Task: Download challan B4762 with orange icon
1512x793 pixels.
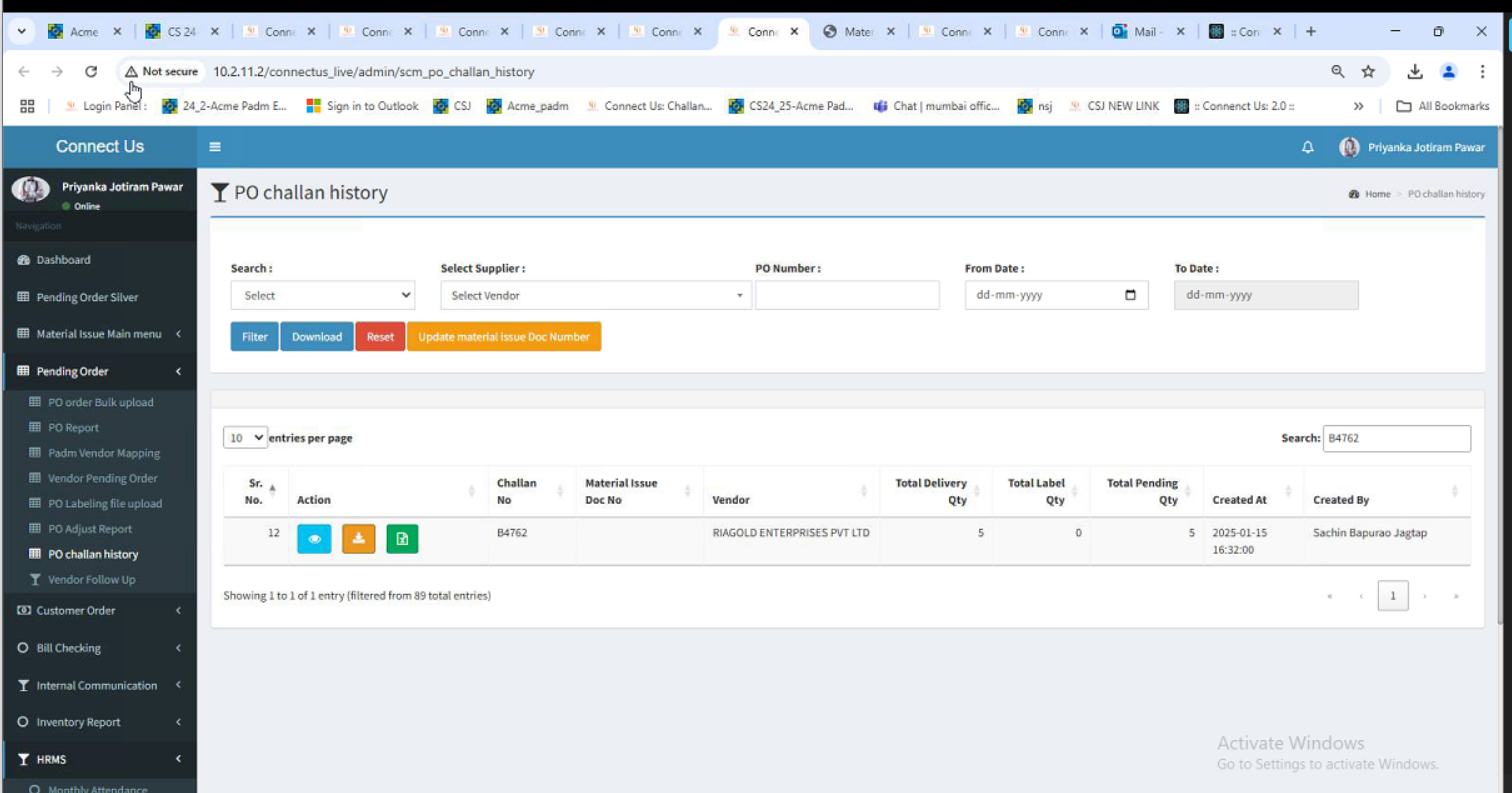Action: [358, 539]
